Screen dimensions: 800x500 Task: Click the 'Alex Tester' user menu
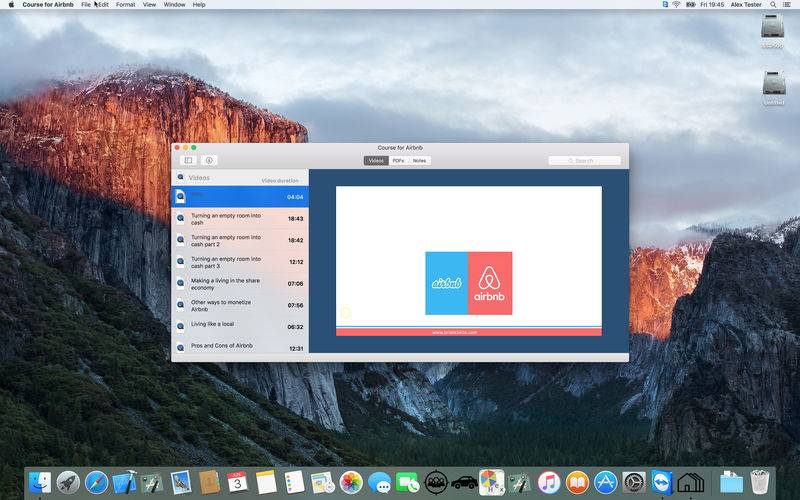point(746,5)
